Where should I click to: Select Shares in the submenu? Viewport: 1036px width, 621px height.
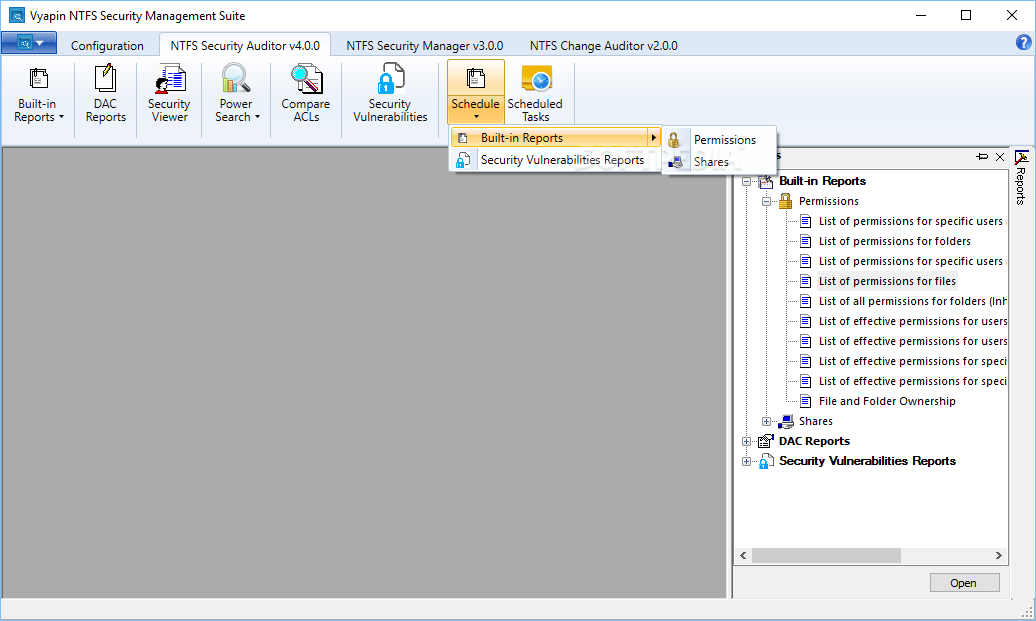click(720, 162)
